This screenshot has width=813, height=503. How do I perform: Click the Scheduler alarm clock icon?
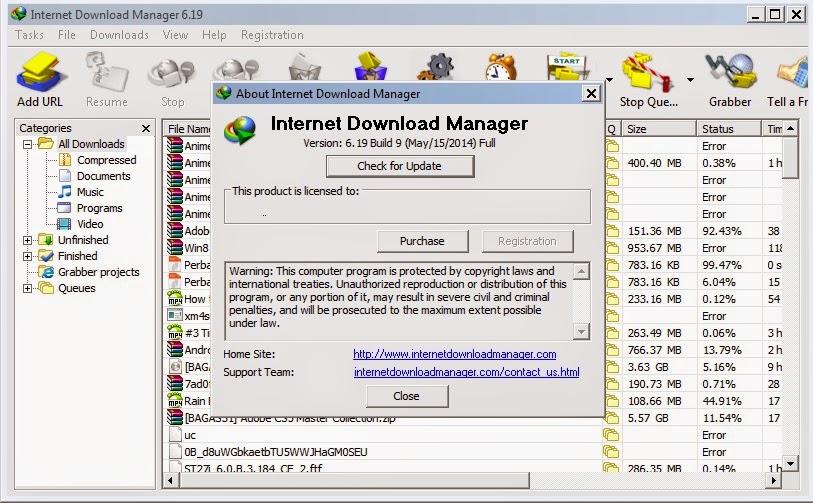coord(501,66)
